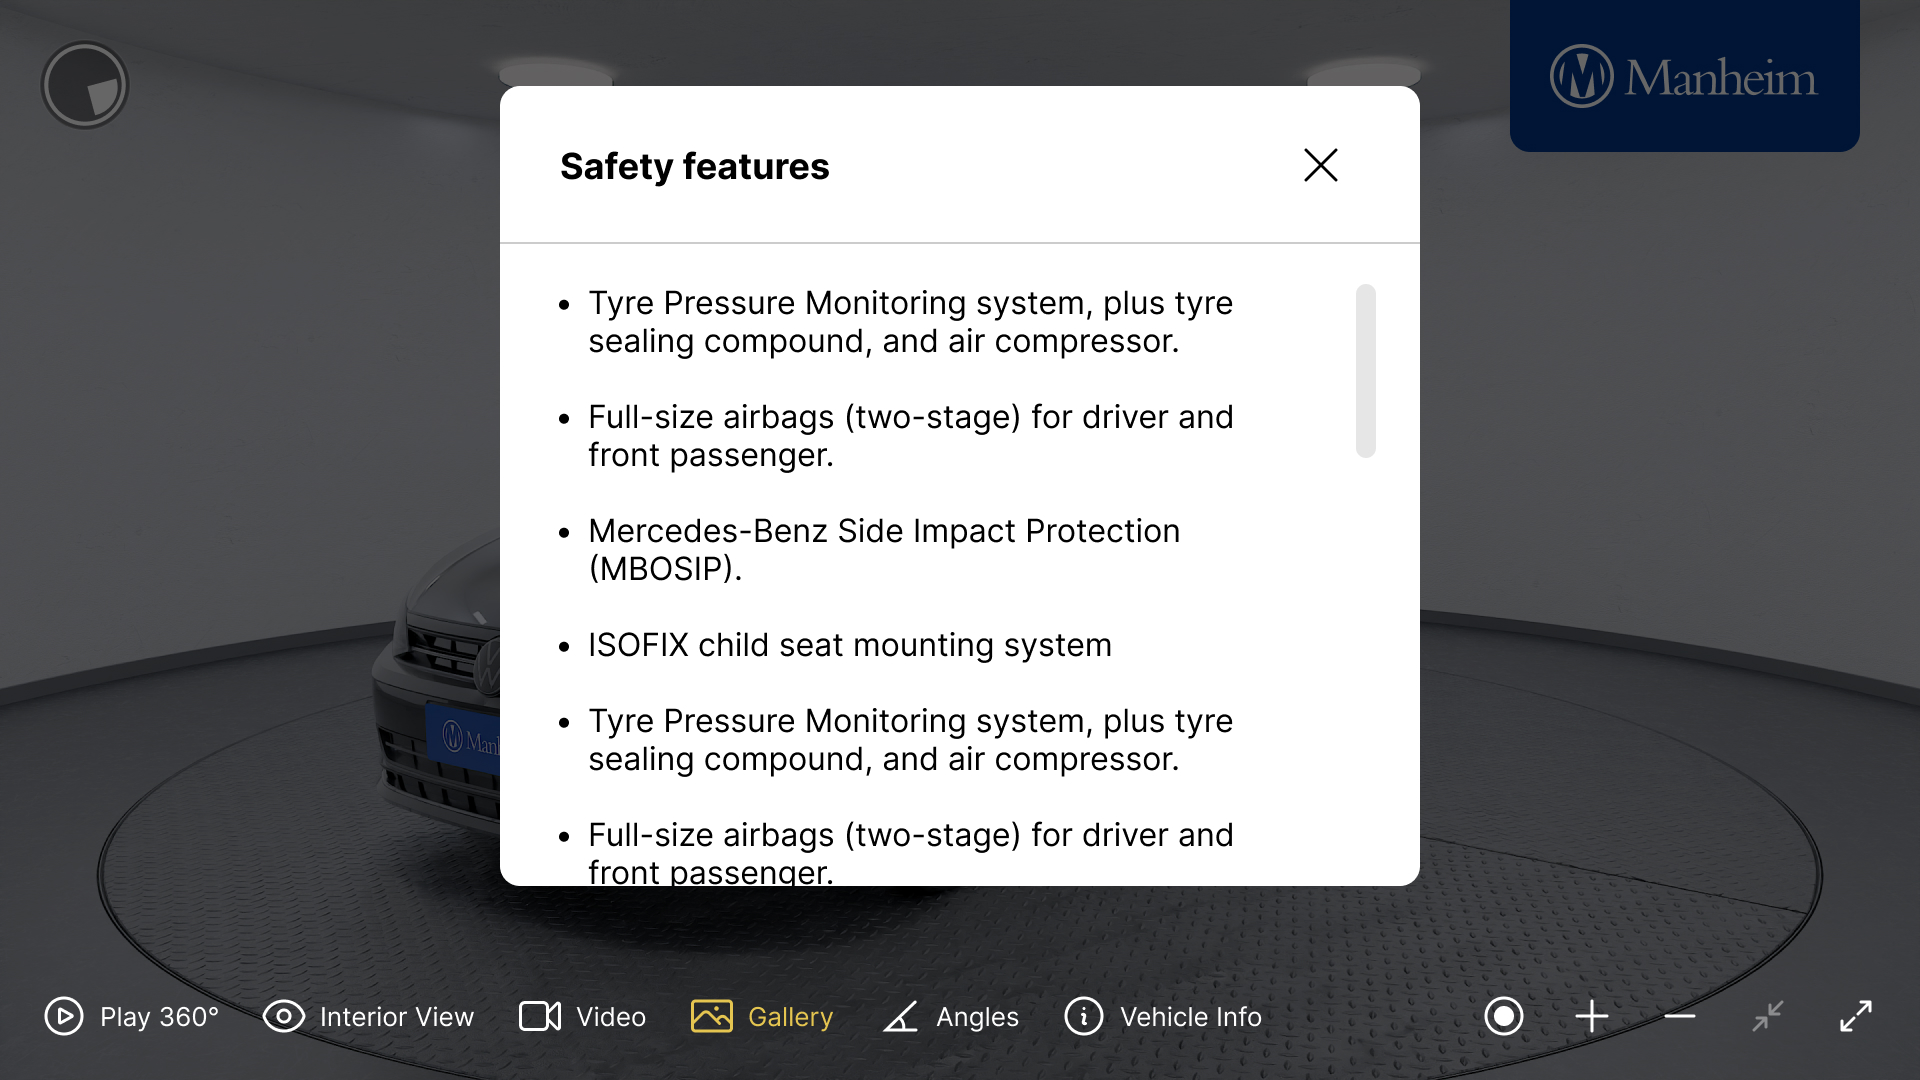Click the Manheim logo
The width and height of the screenshot is (1920, 1080).
pyautogui.click(x=1684, y=77)
